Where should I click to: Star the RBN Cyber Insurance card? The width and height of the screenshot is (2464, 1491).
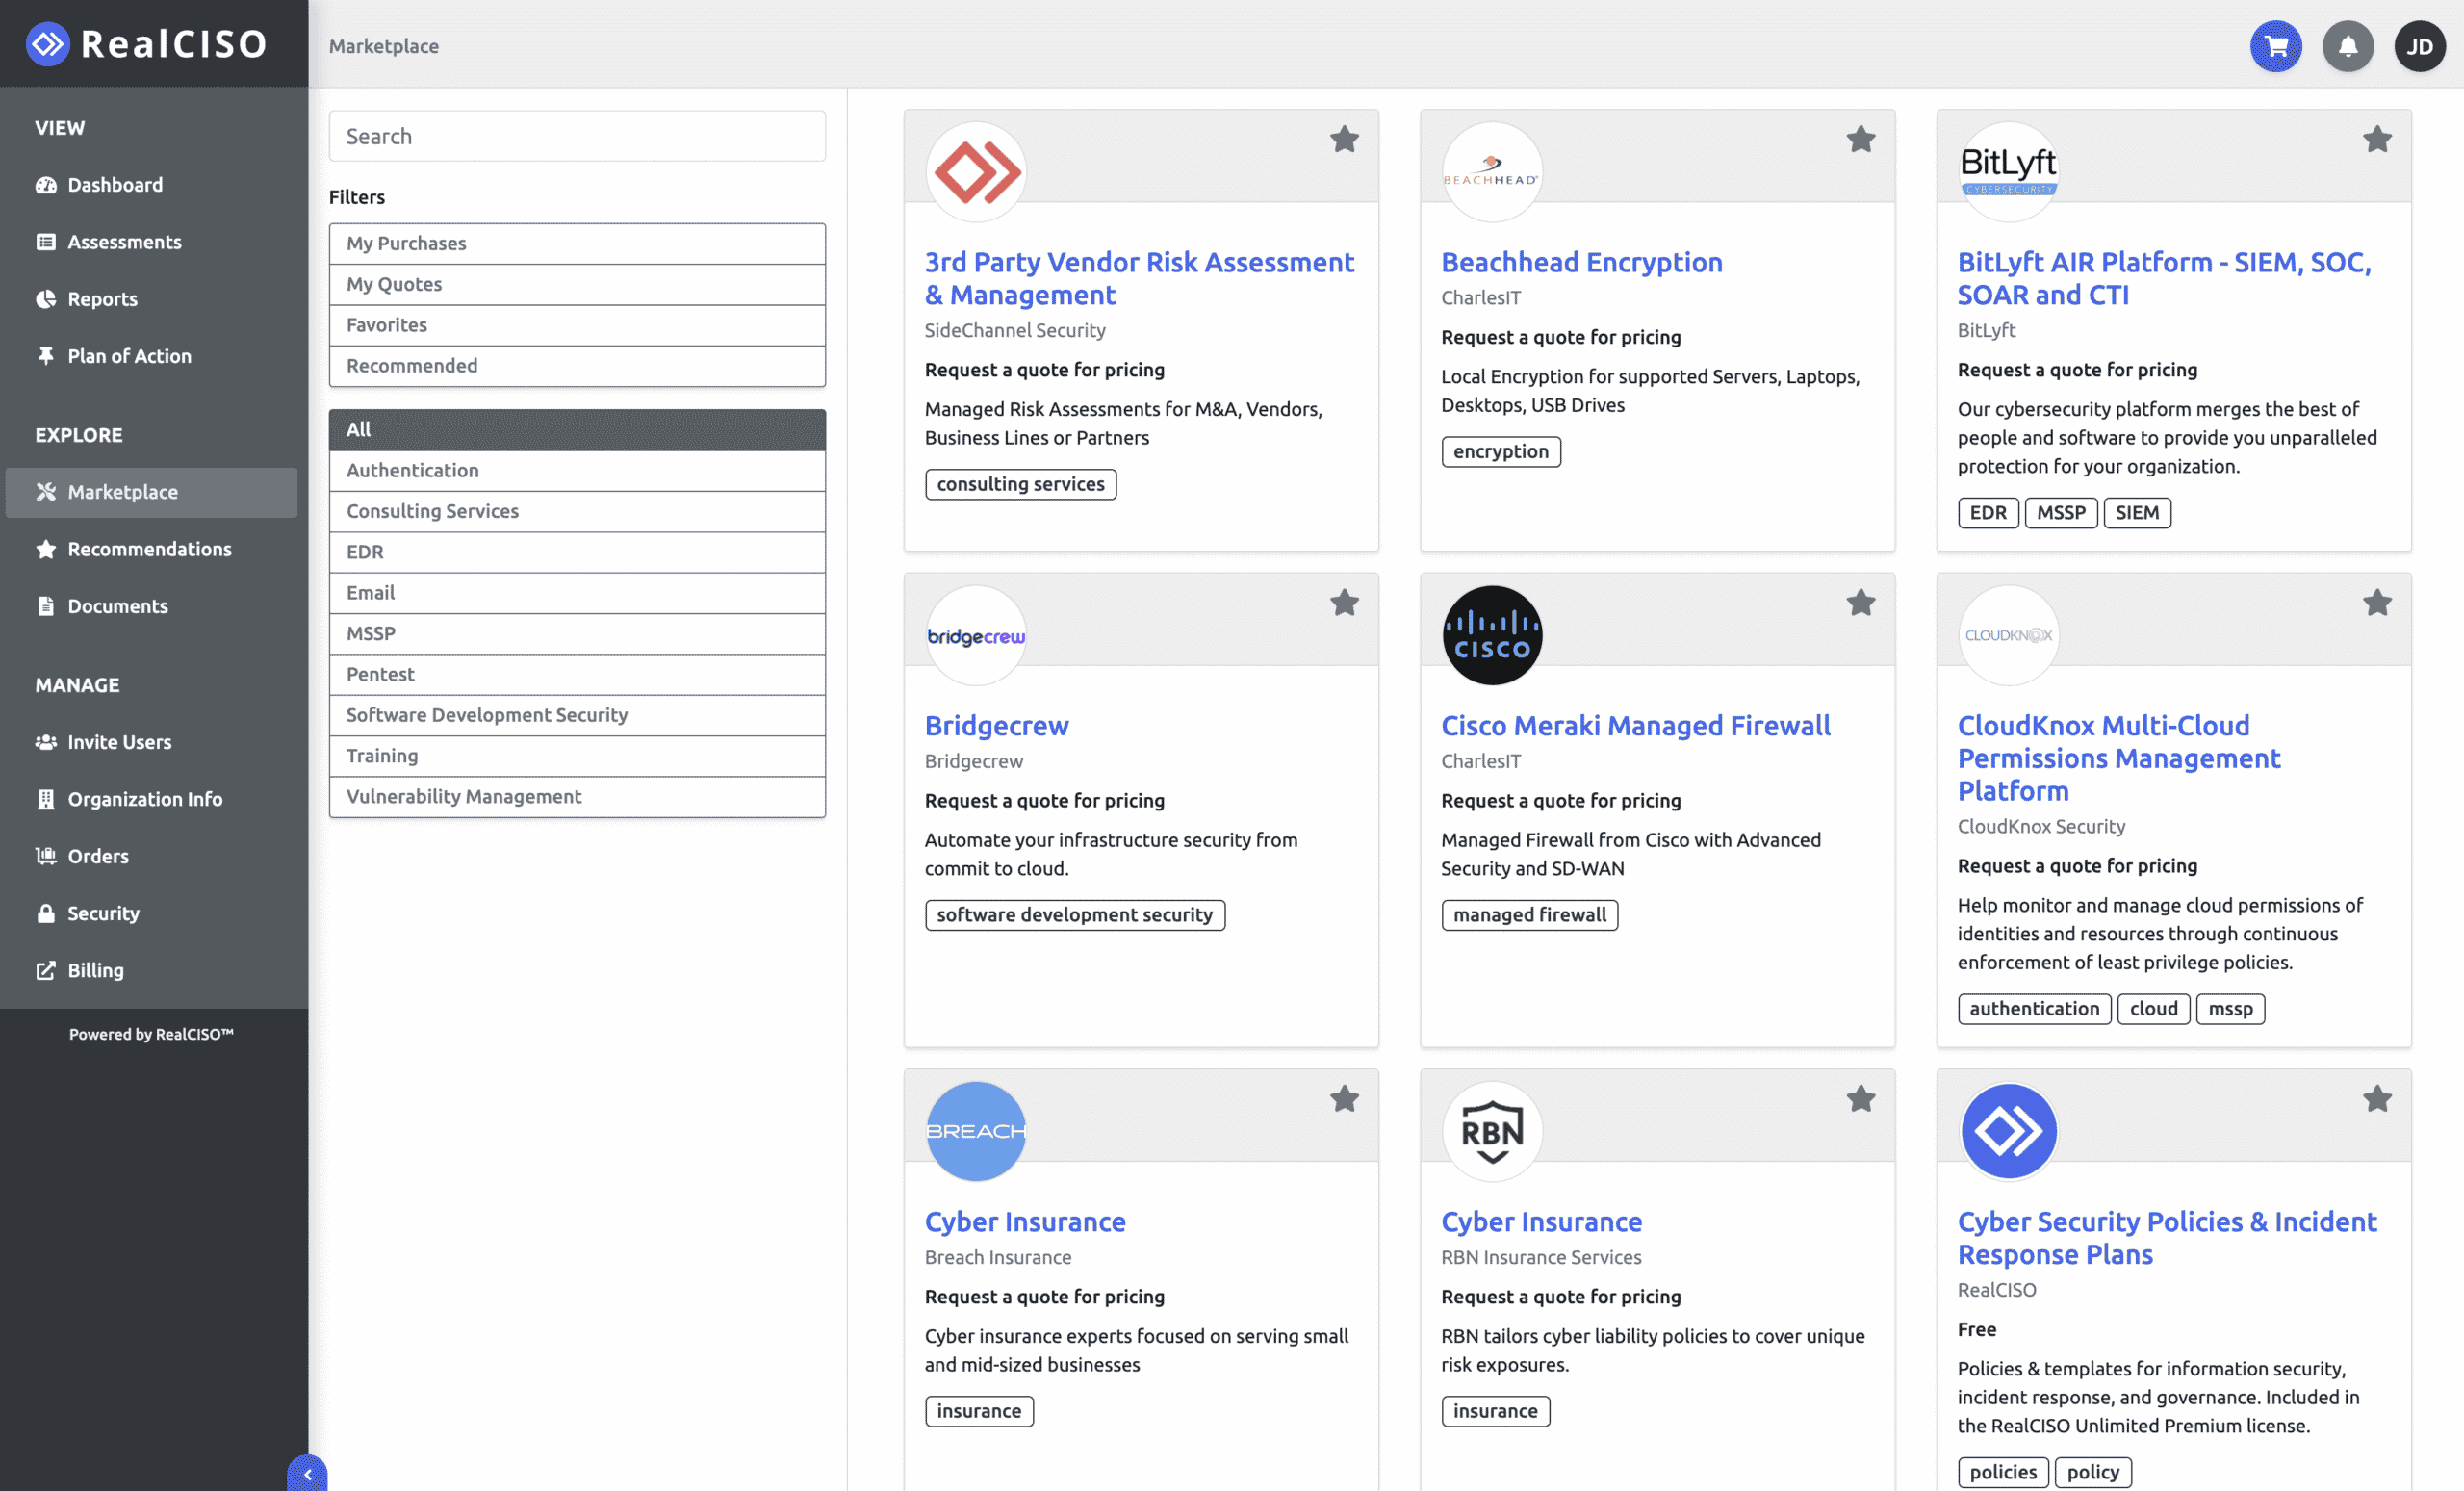(1861, 1099)
